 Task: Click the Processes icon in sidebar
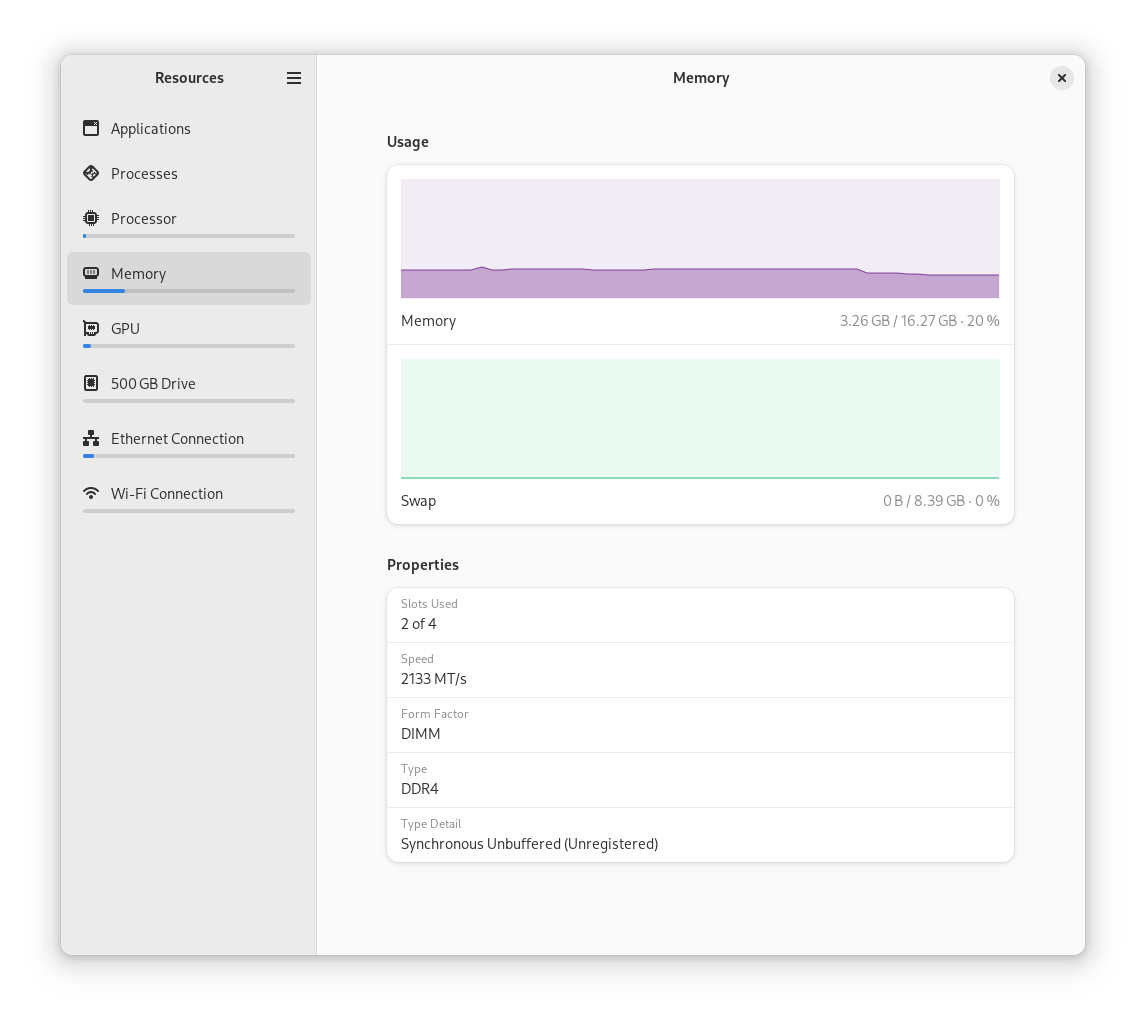91,173
